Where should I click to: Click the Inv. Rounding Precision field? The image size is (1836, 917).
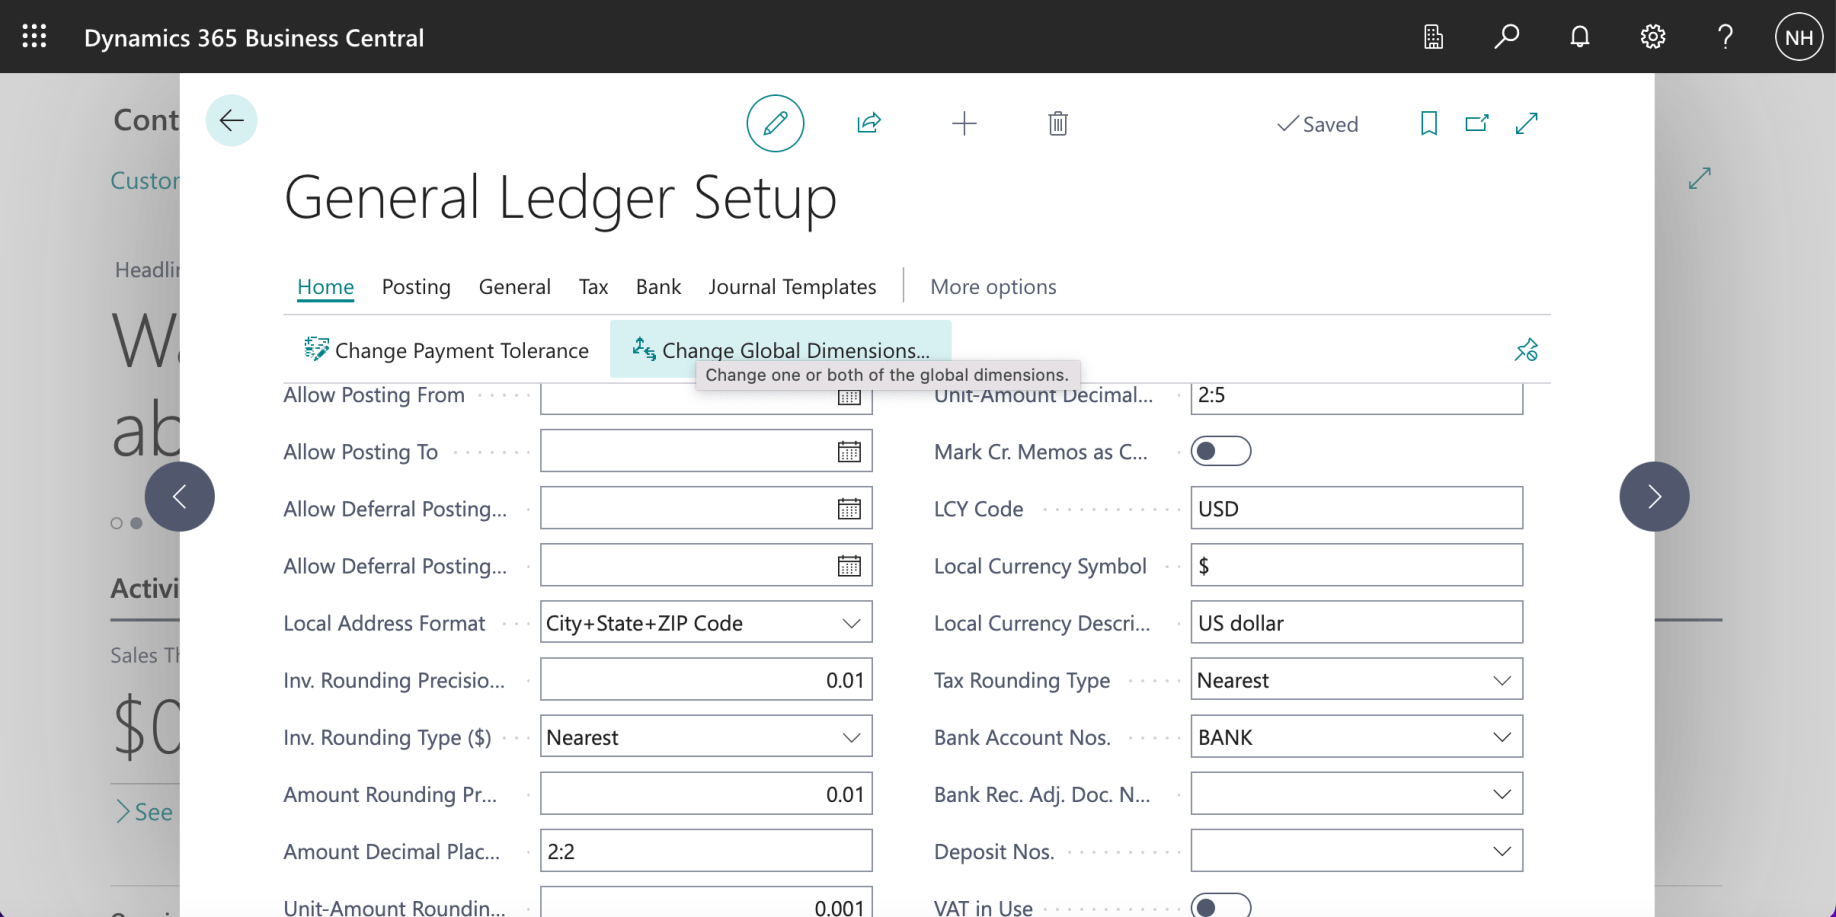(x=706, y=679)
